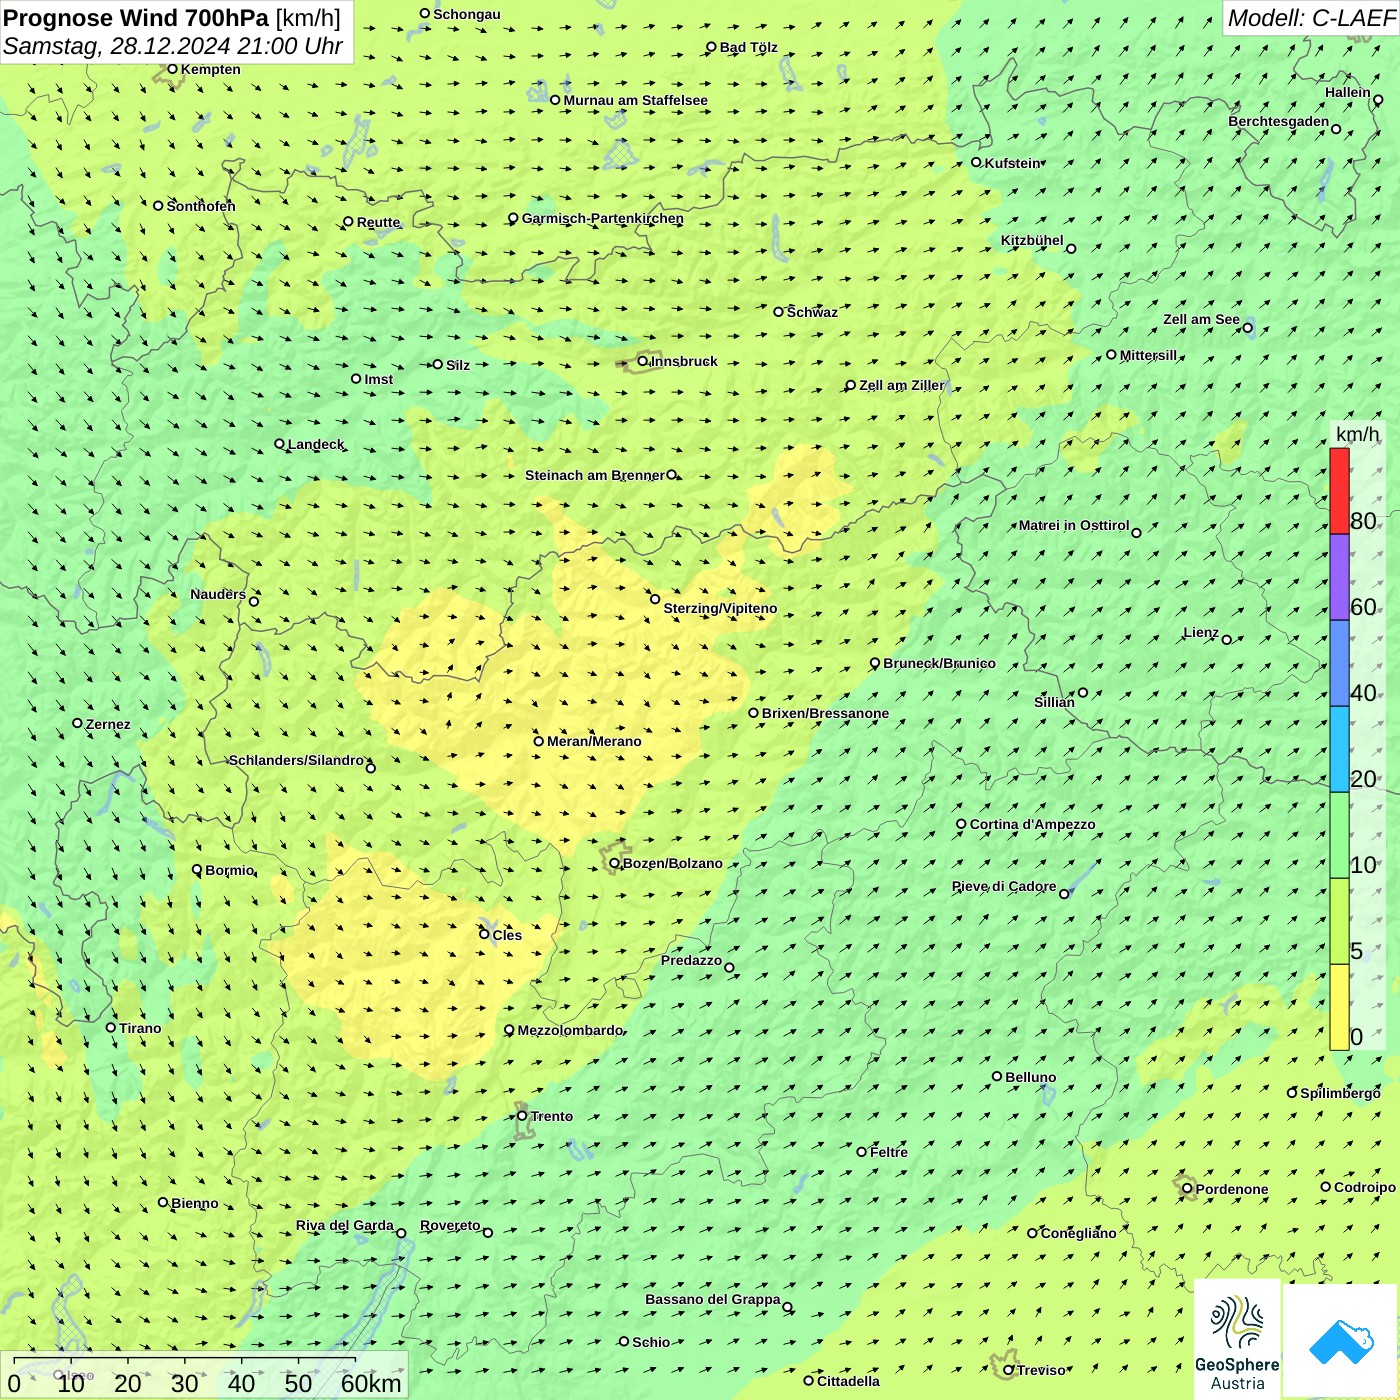The image size is (1400, 1400).
Task: Click the Meran/Merano location circle
Action: (538, 741)
